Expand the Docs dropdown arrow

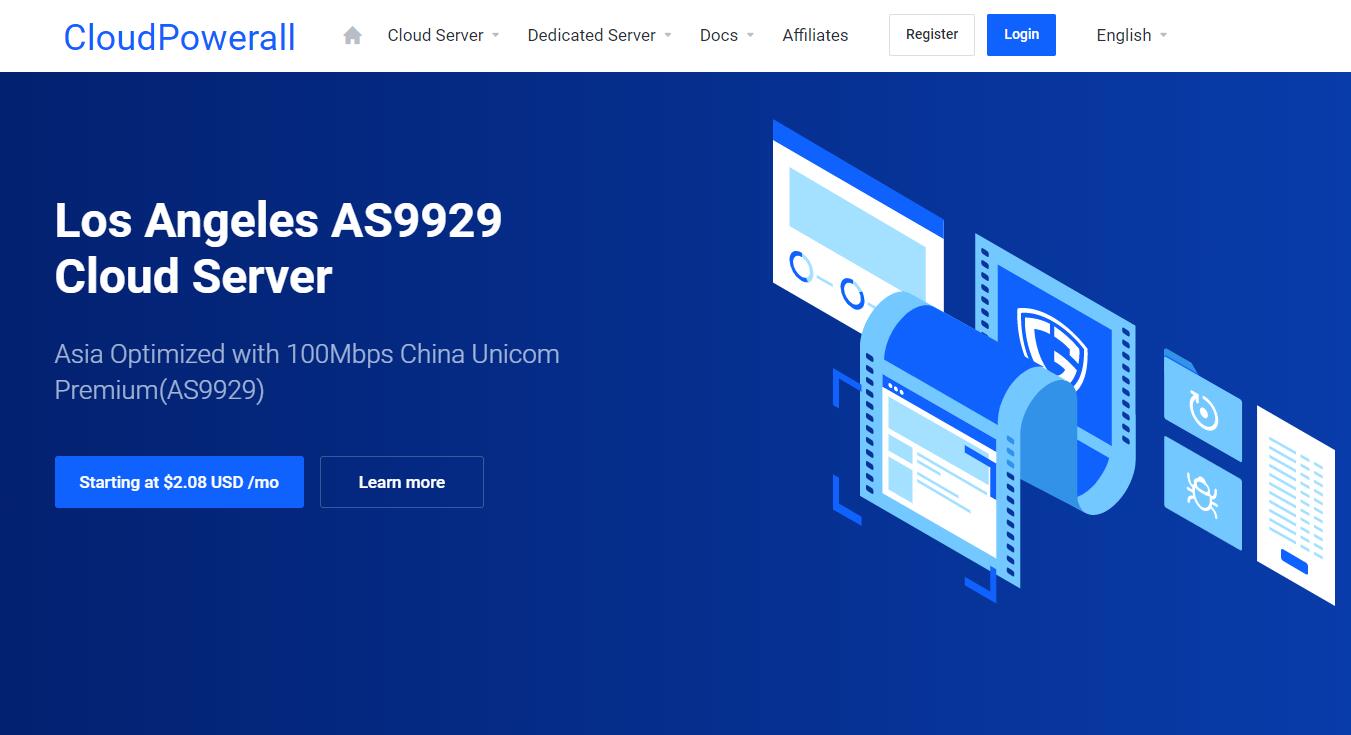750,36
